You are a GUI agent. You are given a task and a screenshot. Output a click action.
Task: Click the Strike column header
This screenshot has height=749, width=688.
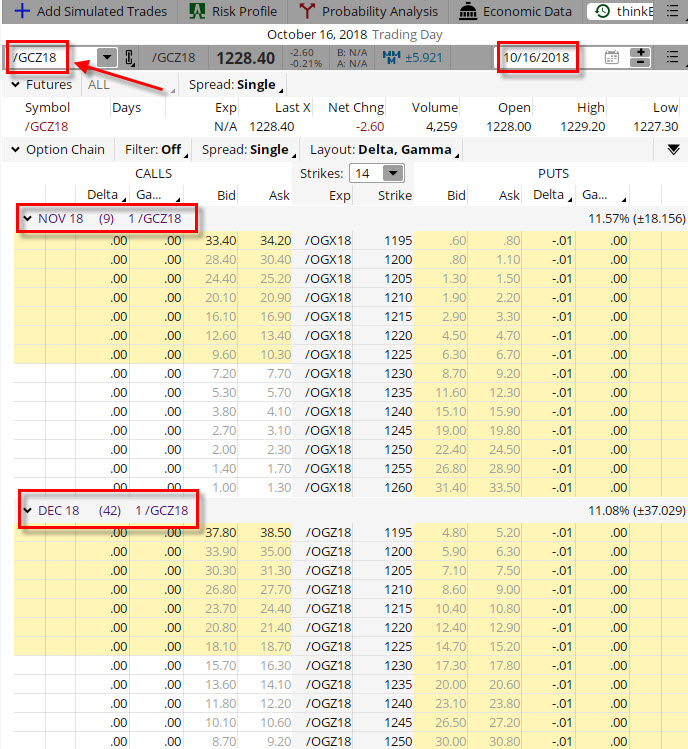coord(394,195)
